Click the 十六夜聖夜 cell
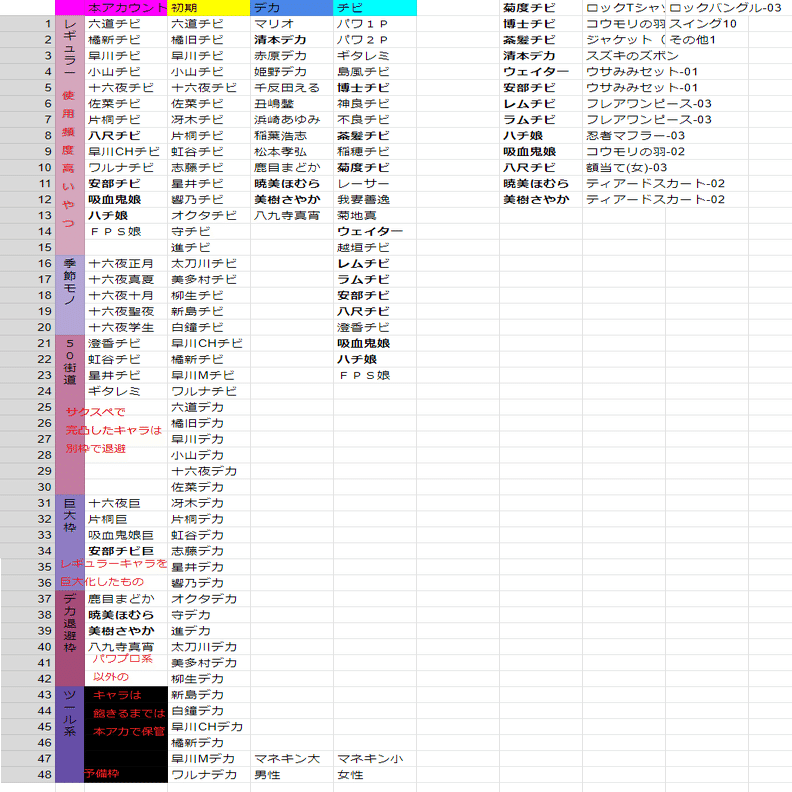Viewport: 792px width, 792px height. [126, 312]
